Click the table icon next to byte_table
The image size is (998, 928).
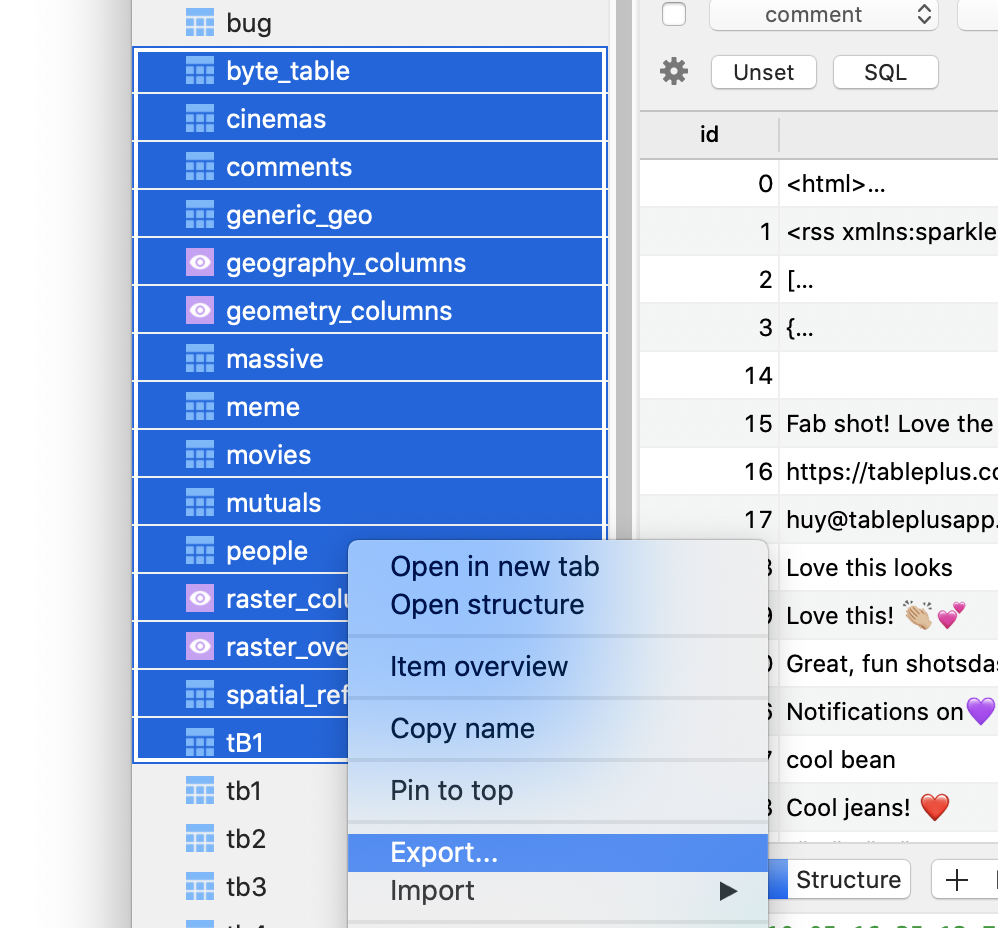(x=199, y=70)
